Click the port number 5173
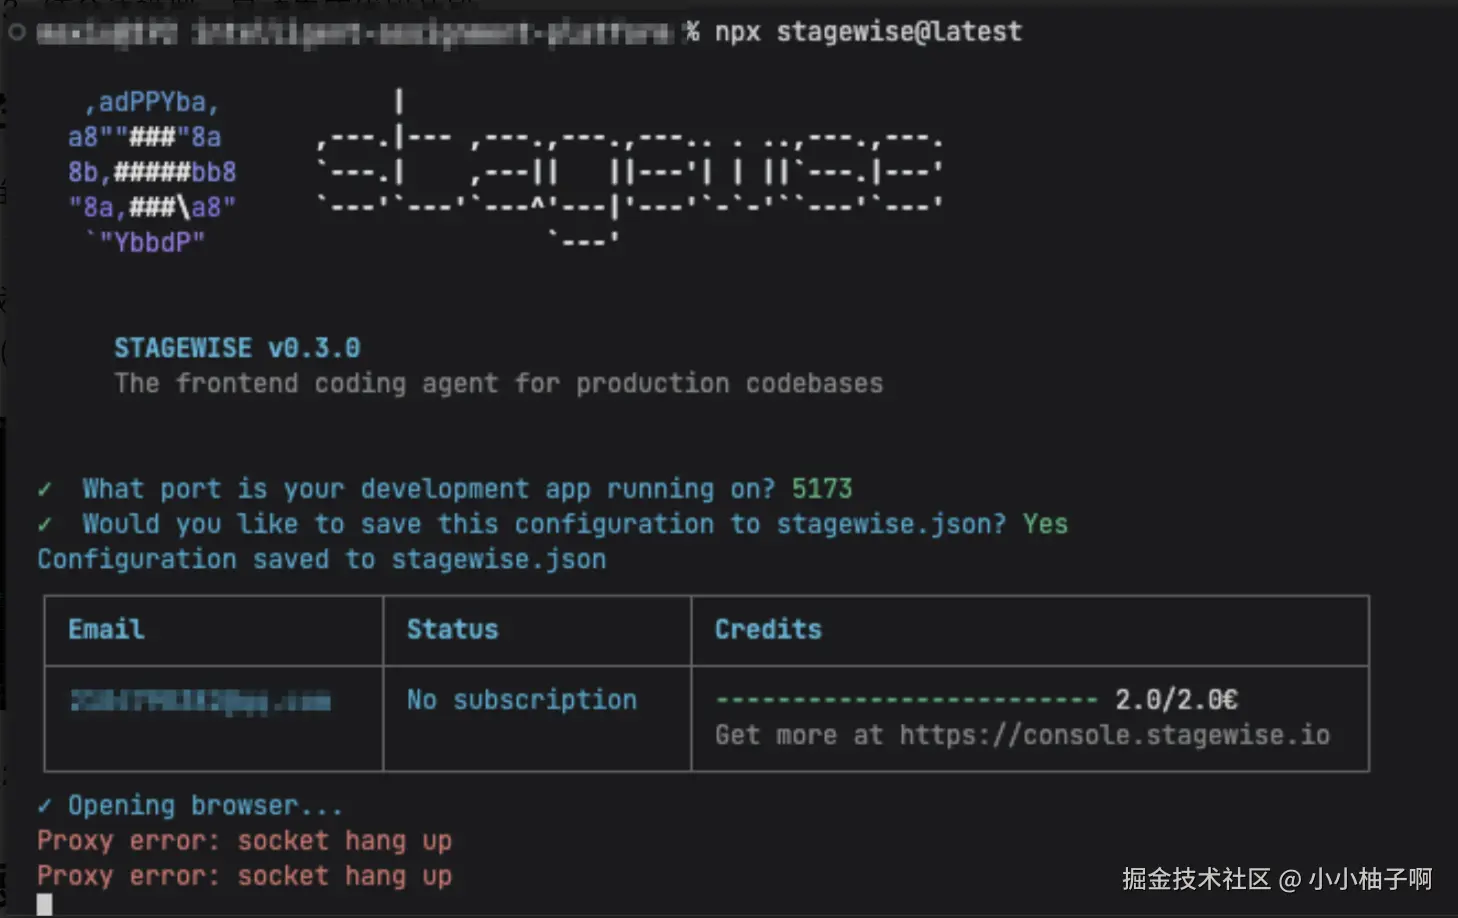 click(822, 489)
